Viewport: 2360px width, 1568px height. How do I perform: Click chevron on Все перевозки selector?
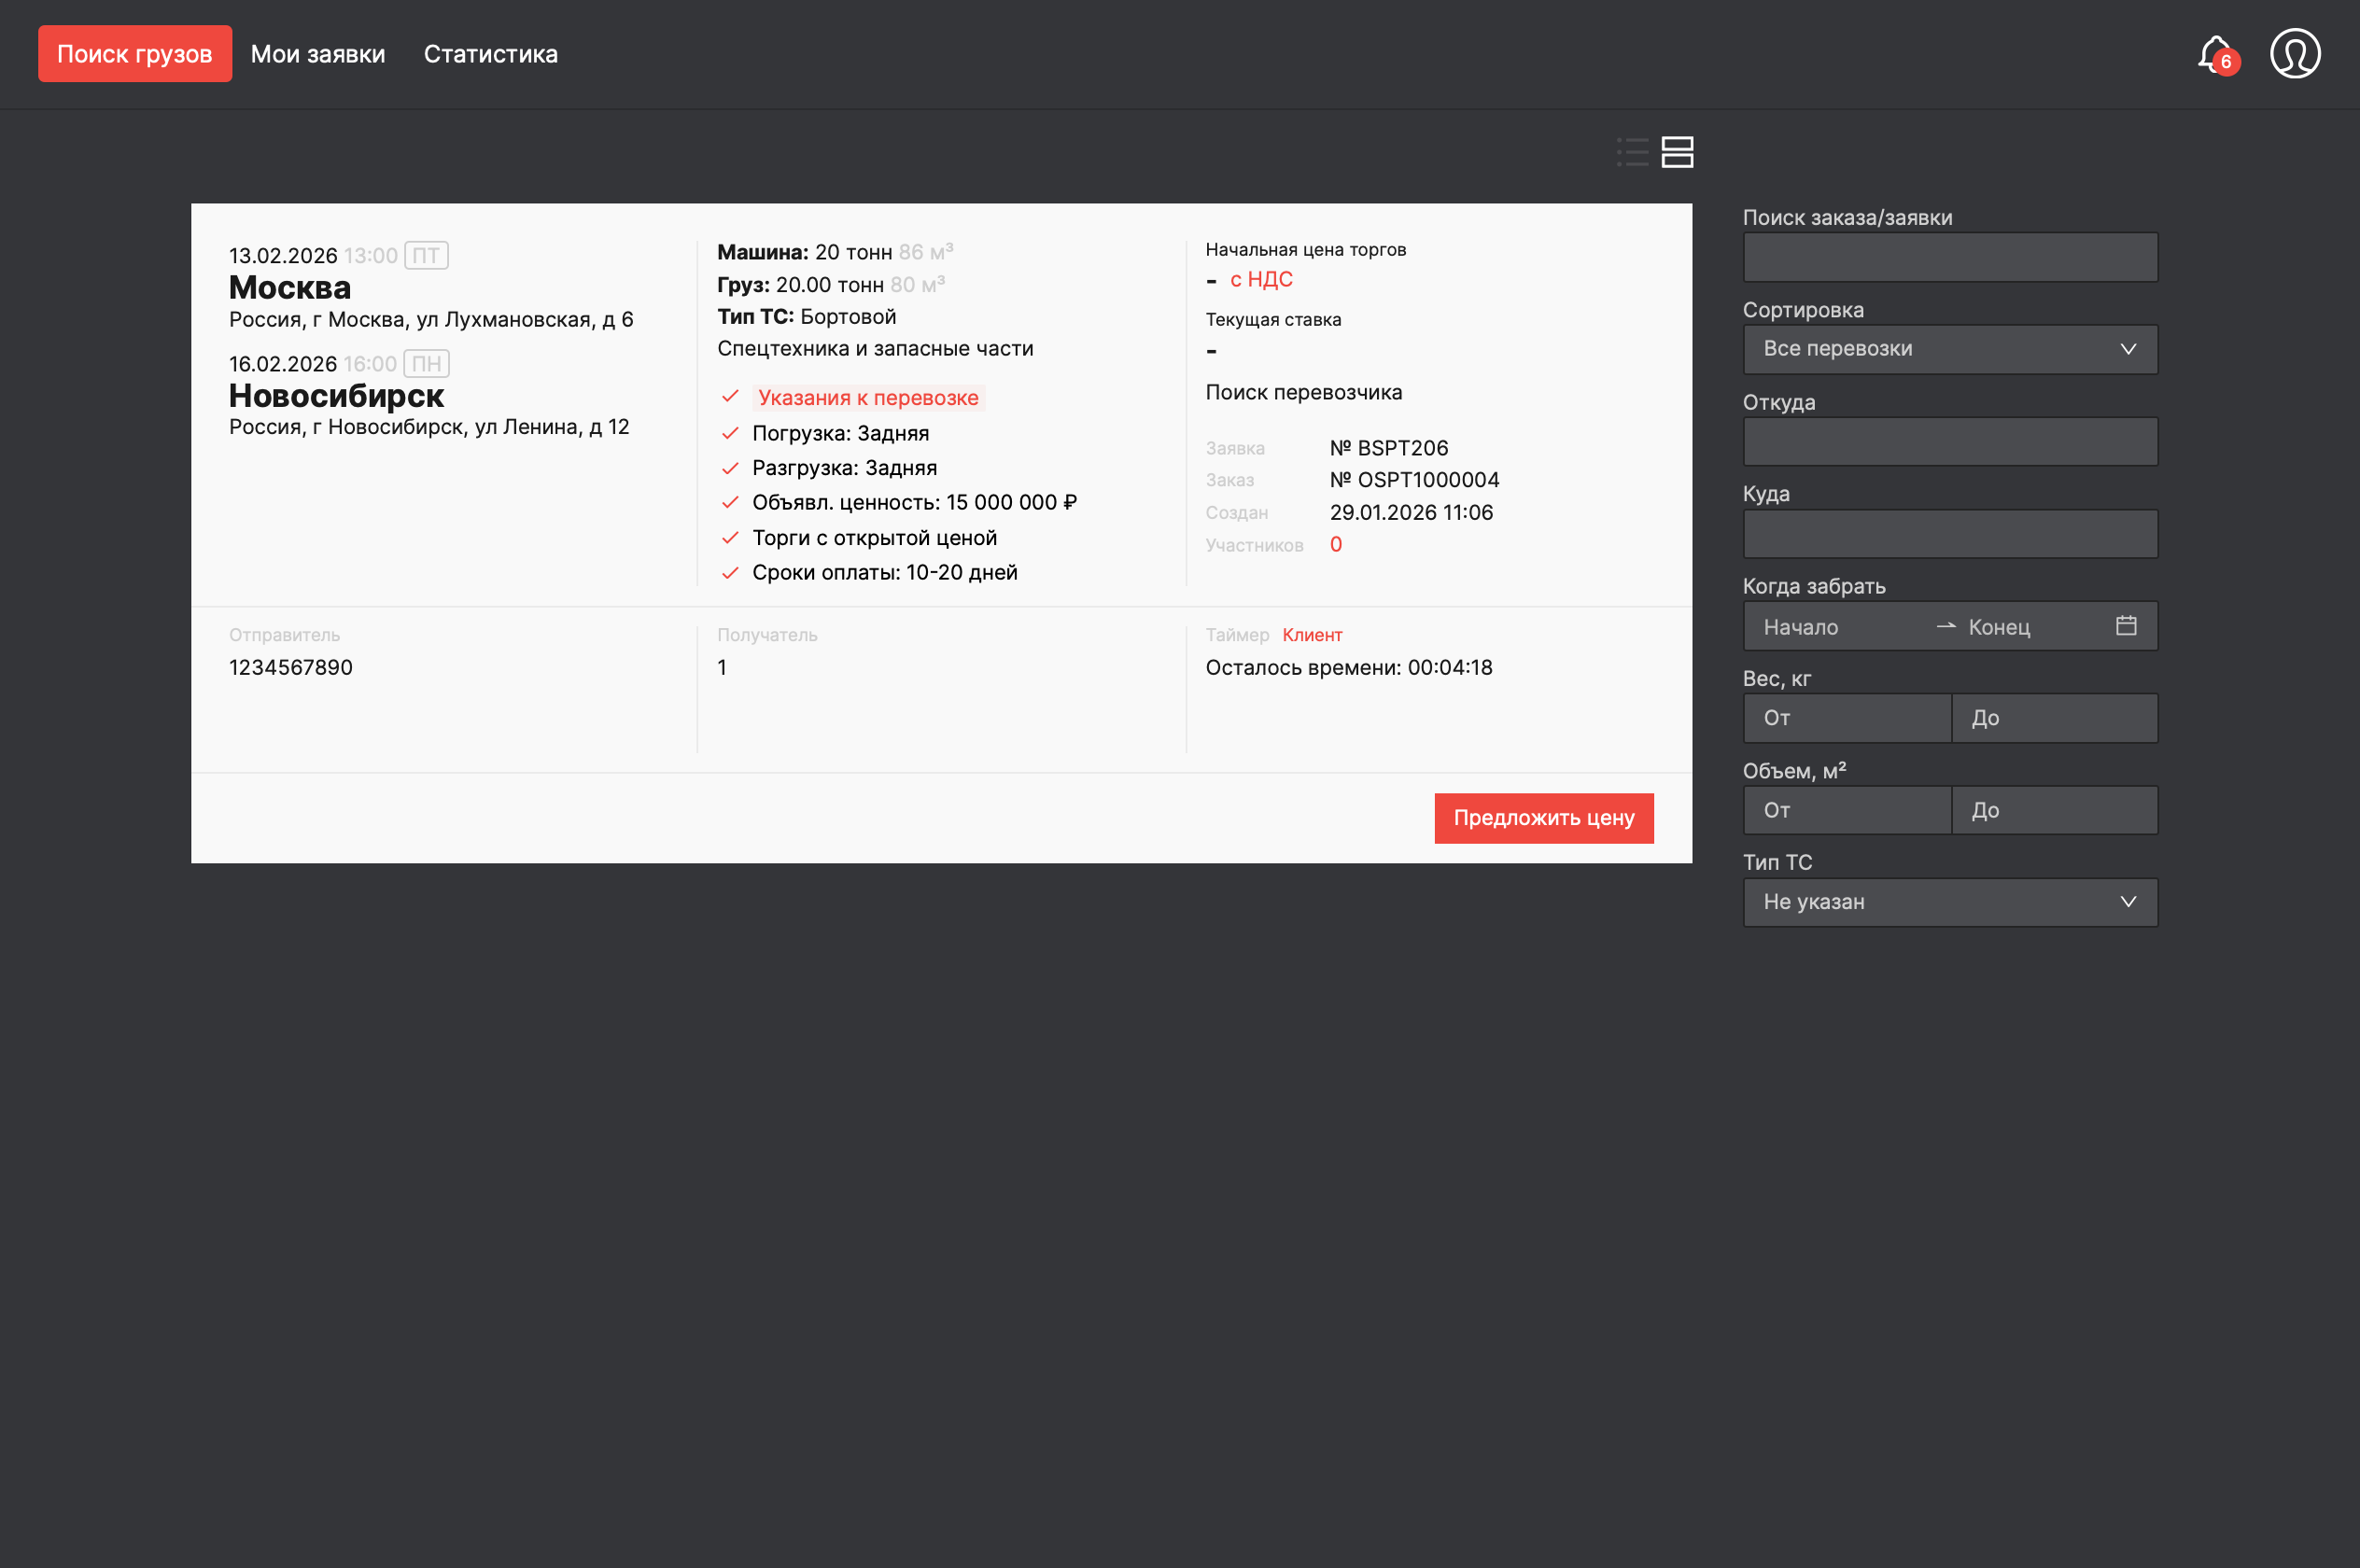click(2128, 349)
